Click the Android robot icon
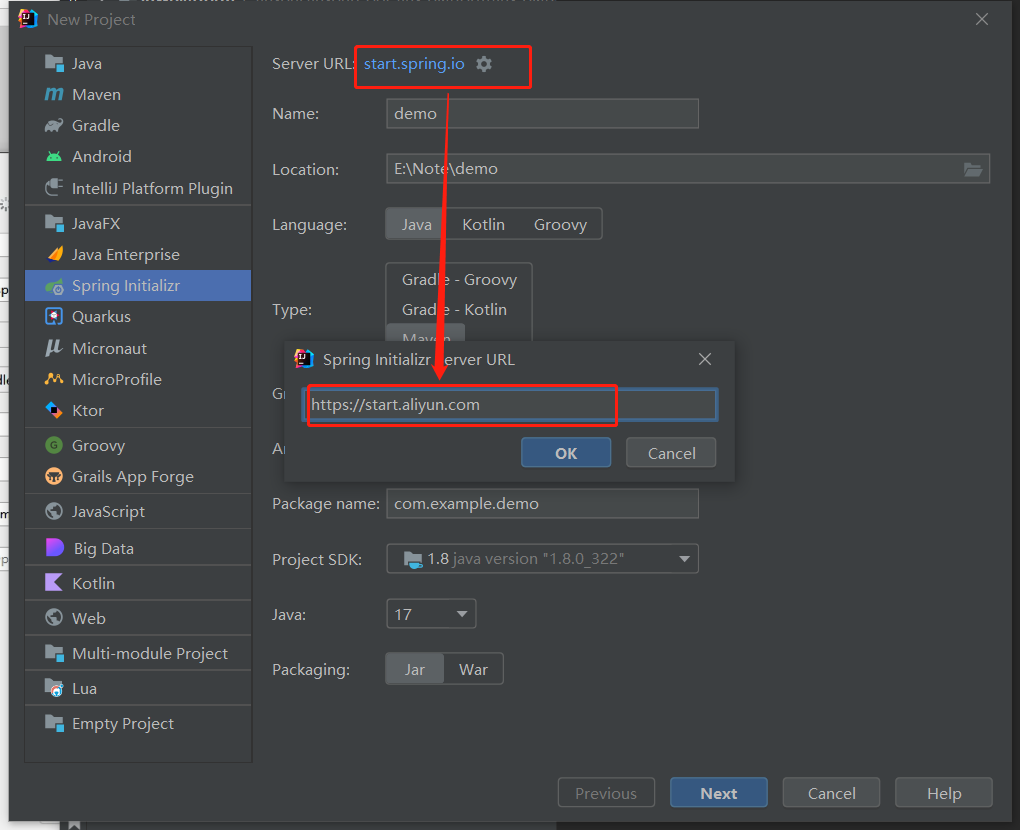The height and width of the screenshot is (830, 1020). click(x=54, y=157)
